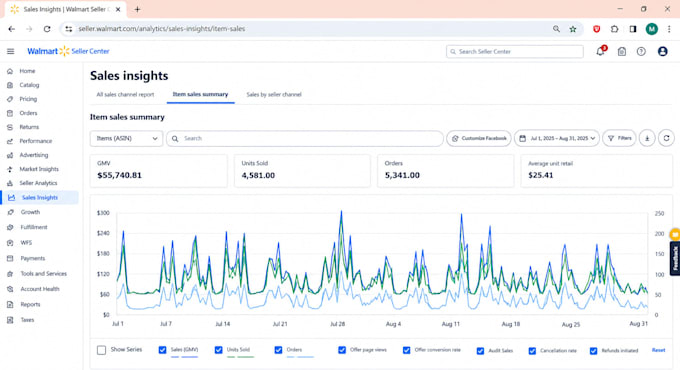The width and height of the screenshot is (680, 370).
Task: Open Returns in the sidebar
Action: click(x=29, y=127)
